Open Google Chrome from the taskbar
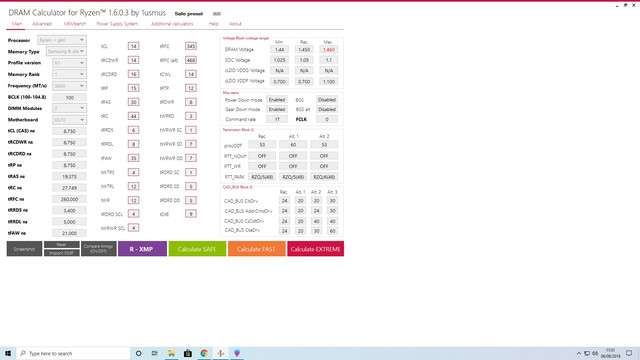 pyautogui.click(x=204, y=353)
